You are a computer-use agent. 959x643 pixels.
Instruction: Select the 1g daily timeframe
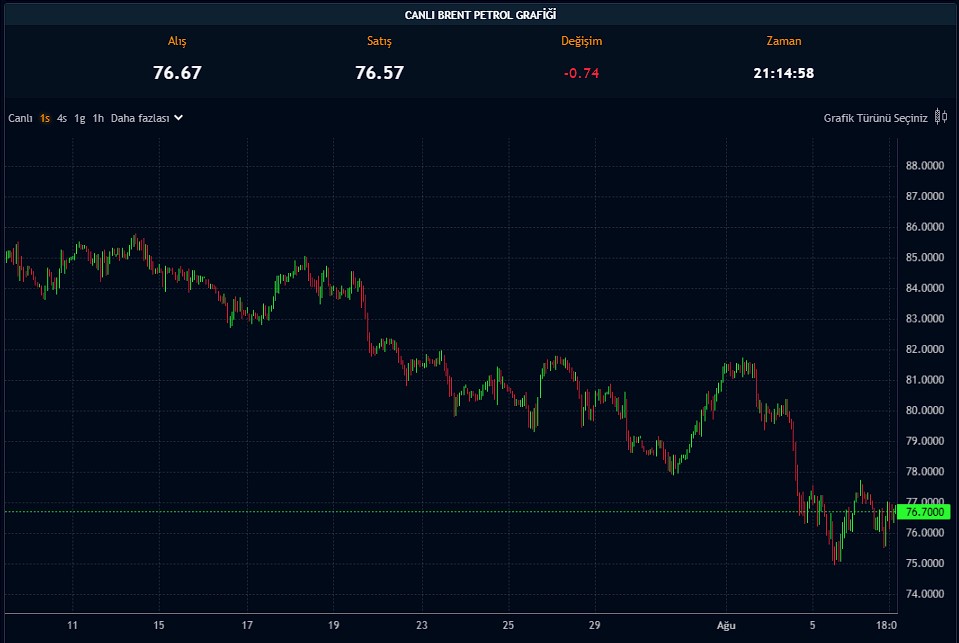(x=79, y=118)
